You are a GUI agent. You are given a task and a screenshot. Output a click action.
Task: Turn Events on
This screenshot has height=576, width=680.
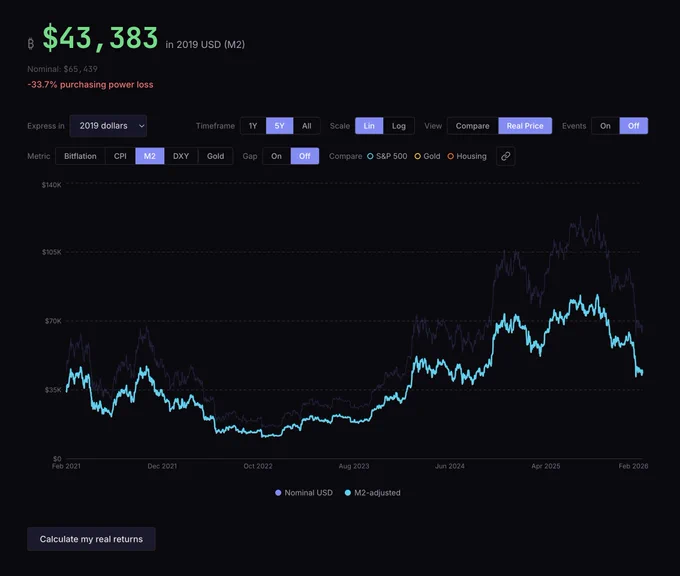[605, 126]
